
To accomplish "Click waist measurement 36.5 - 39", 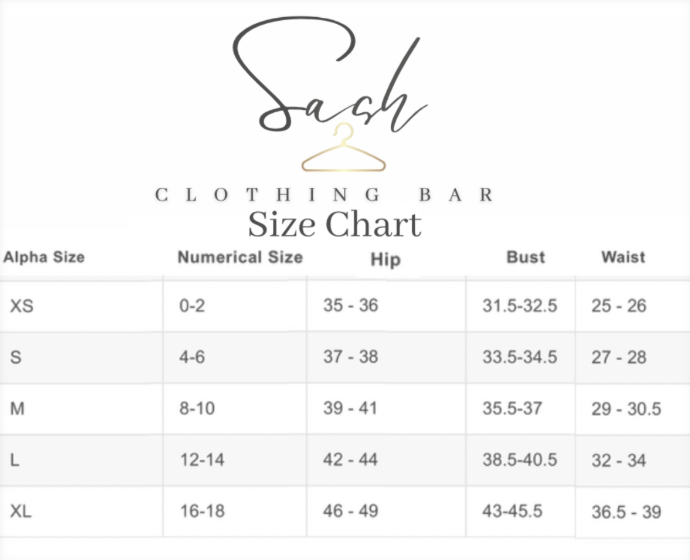I will pos(626,511).
